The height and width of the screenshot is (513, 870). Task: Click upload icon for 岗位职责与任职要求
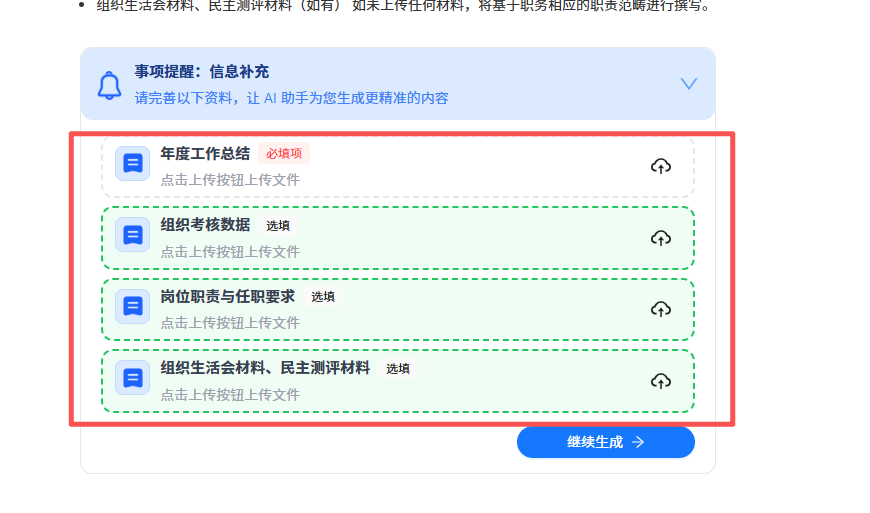[660, 309]
